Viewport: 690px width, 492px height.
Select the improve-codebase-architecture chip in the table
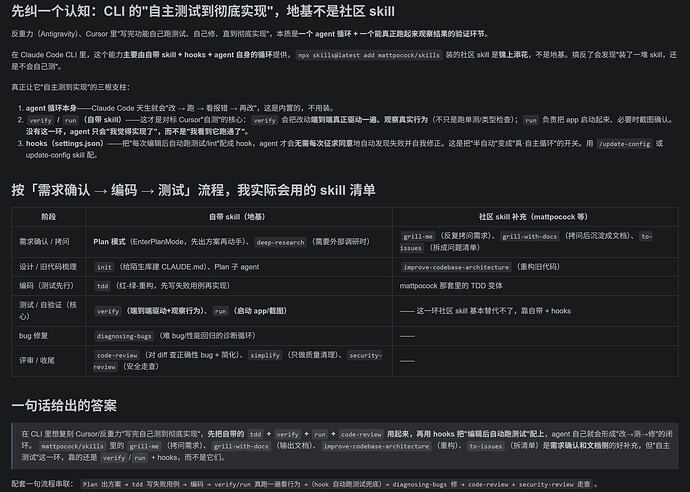coord(456,267)
